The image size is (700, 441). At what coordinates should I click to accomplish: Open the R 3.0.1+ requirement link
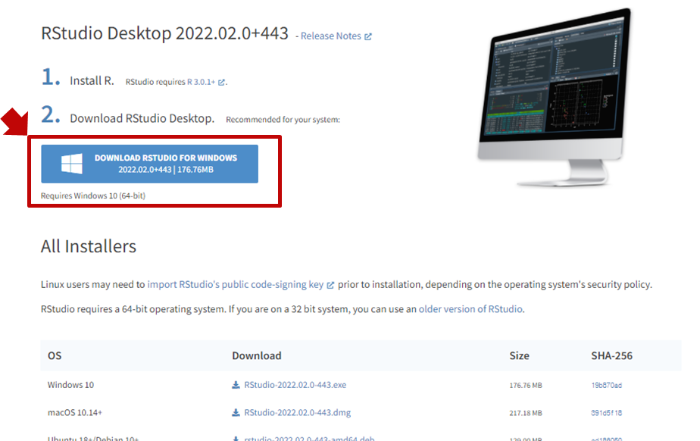[201, 82]
